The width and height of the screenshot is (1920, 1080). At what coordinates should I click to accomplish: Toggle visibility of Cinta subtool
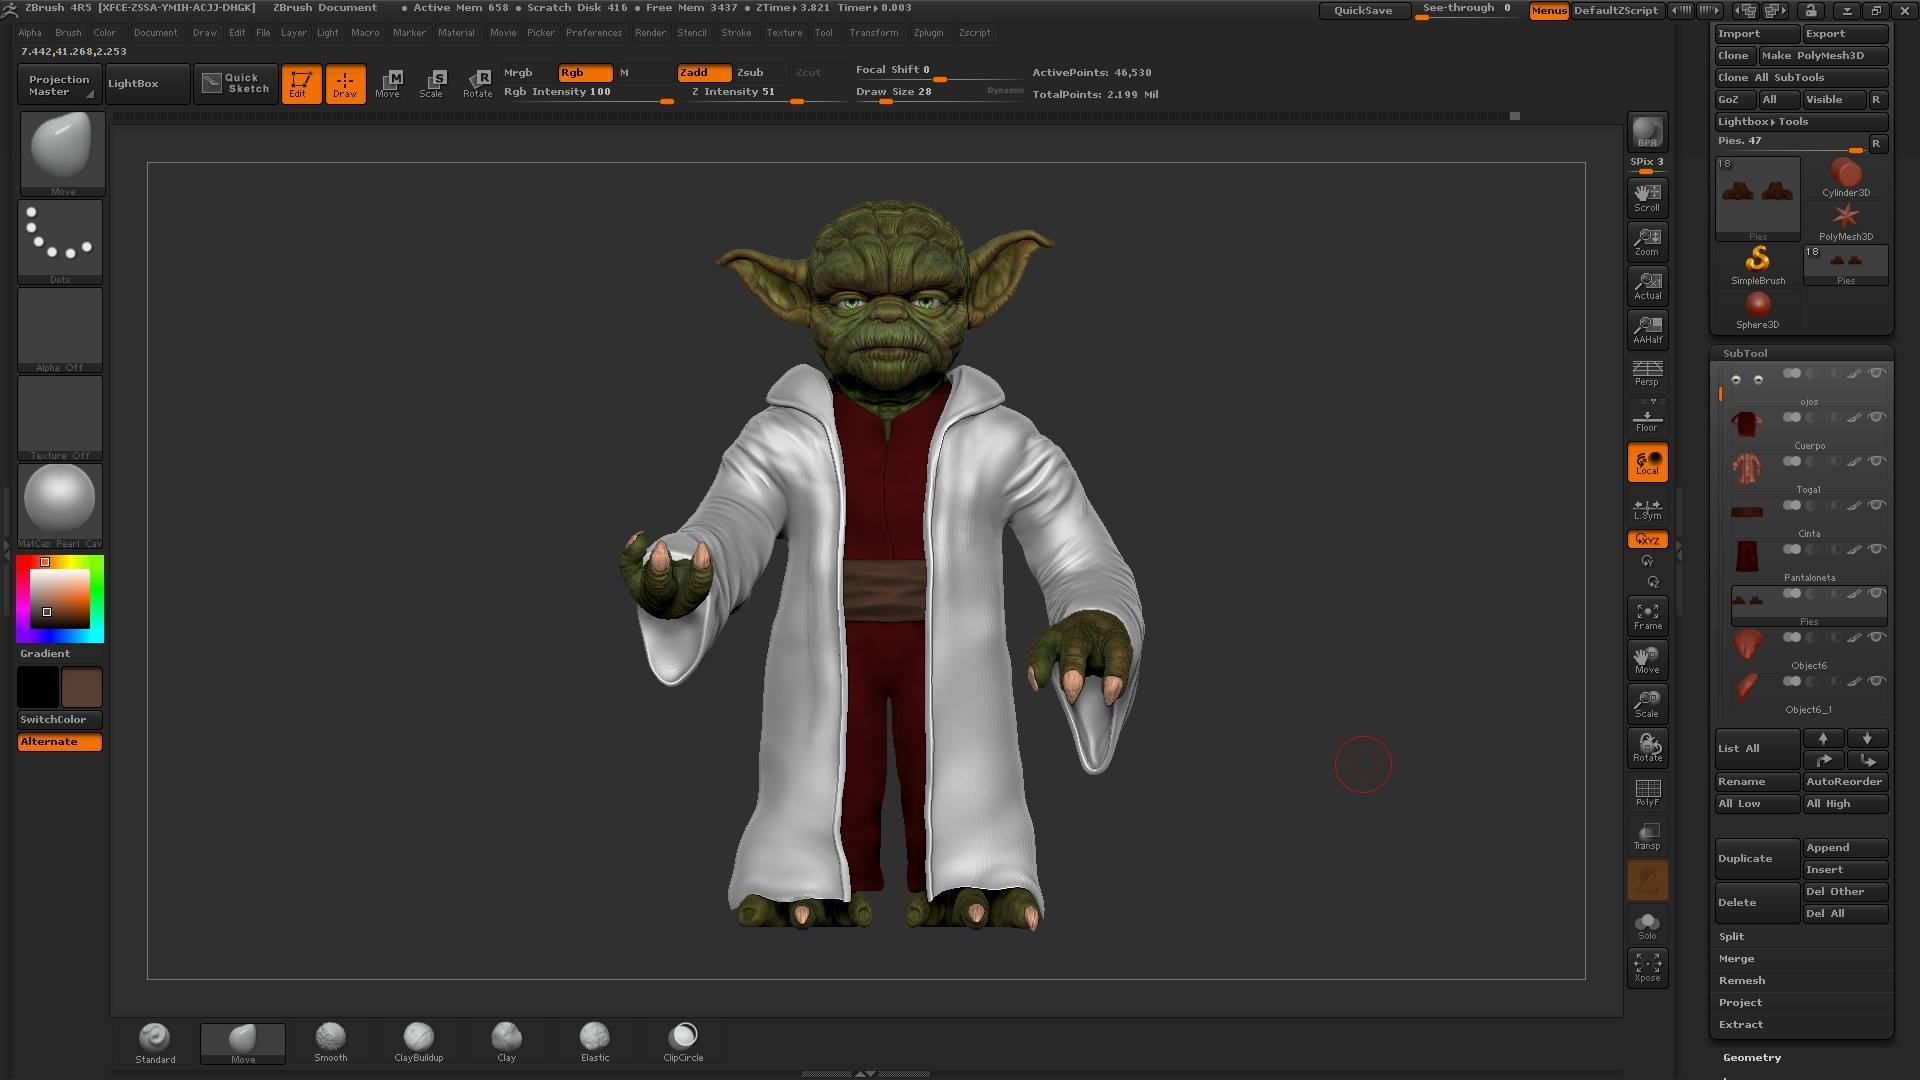click(1877, 505)
